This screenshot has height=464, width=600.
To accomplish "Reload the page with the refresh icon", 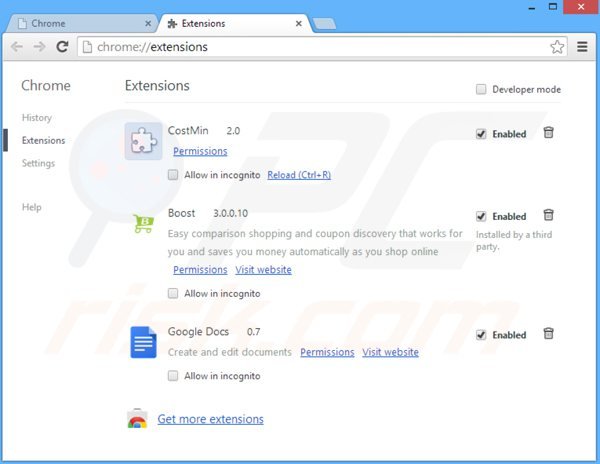I will click(x=62, y=47).
